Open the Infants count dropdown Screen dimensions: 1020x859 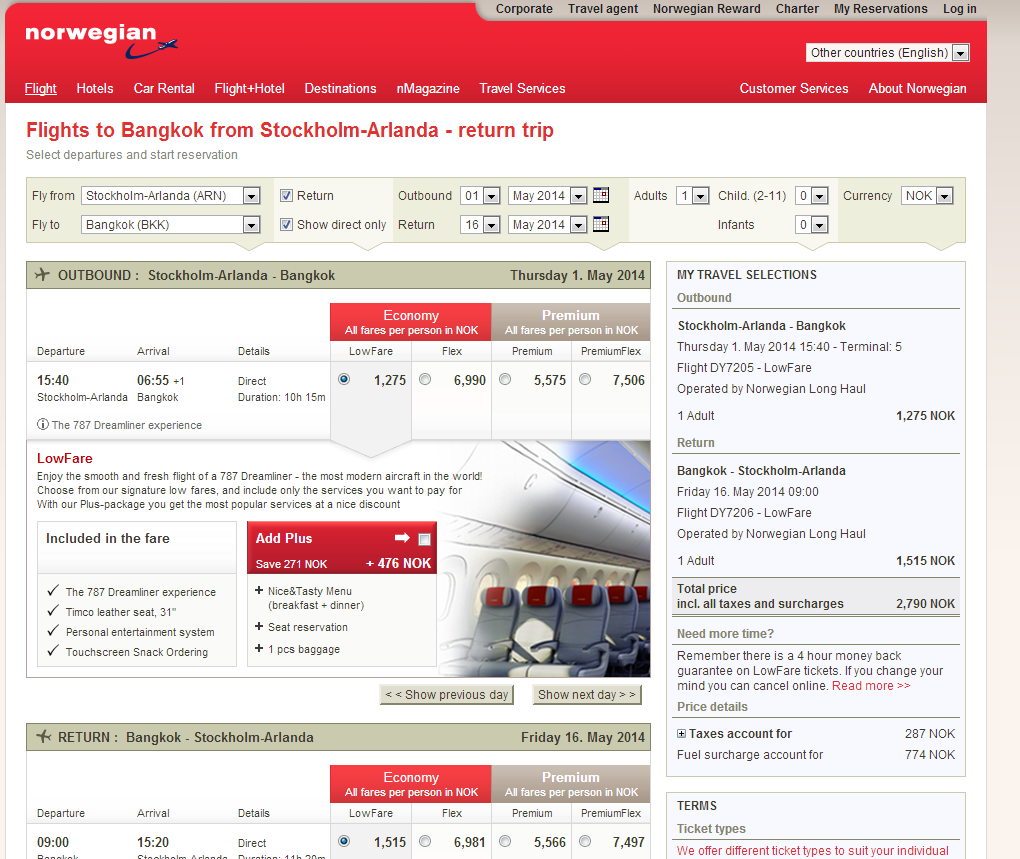pyautogui.click(x=812, y=224)
